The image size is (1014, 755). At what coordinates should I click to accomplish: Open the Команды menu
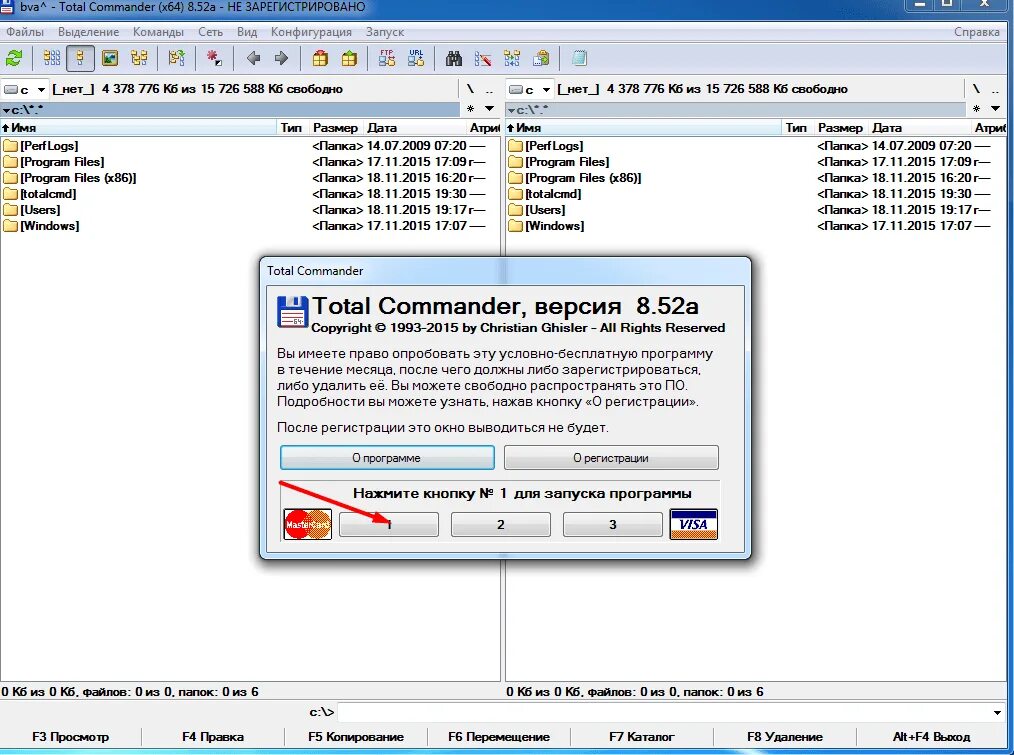(158, 32)
